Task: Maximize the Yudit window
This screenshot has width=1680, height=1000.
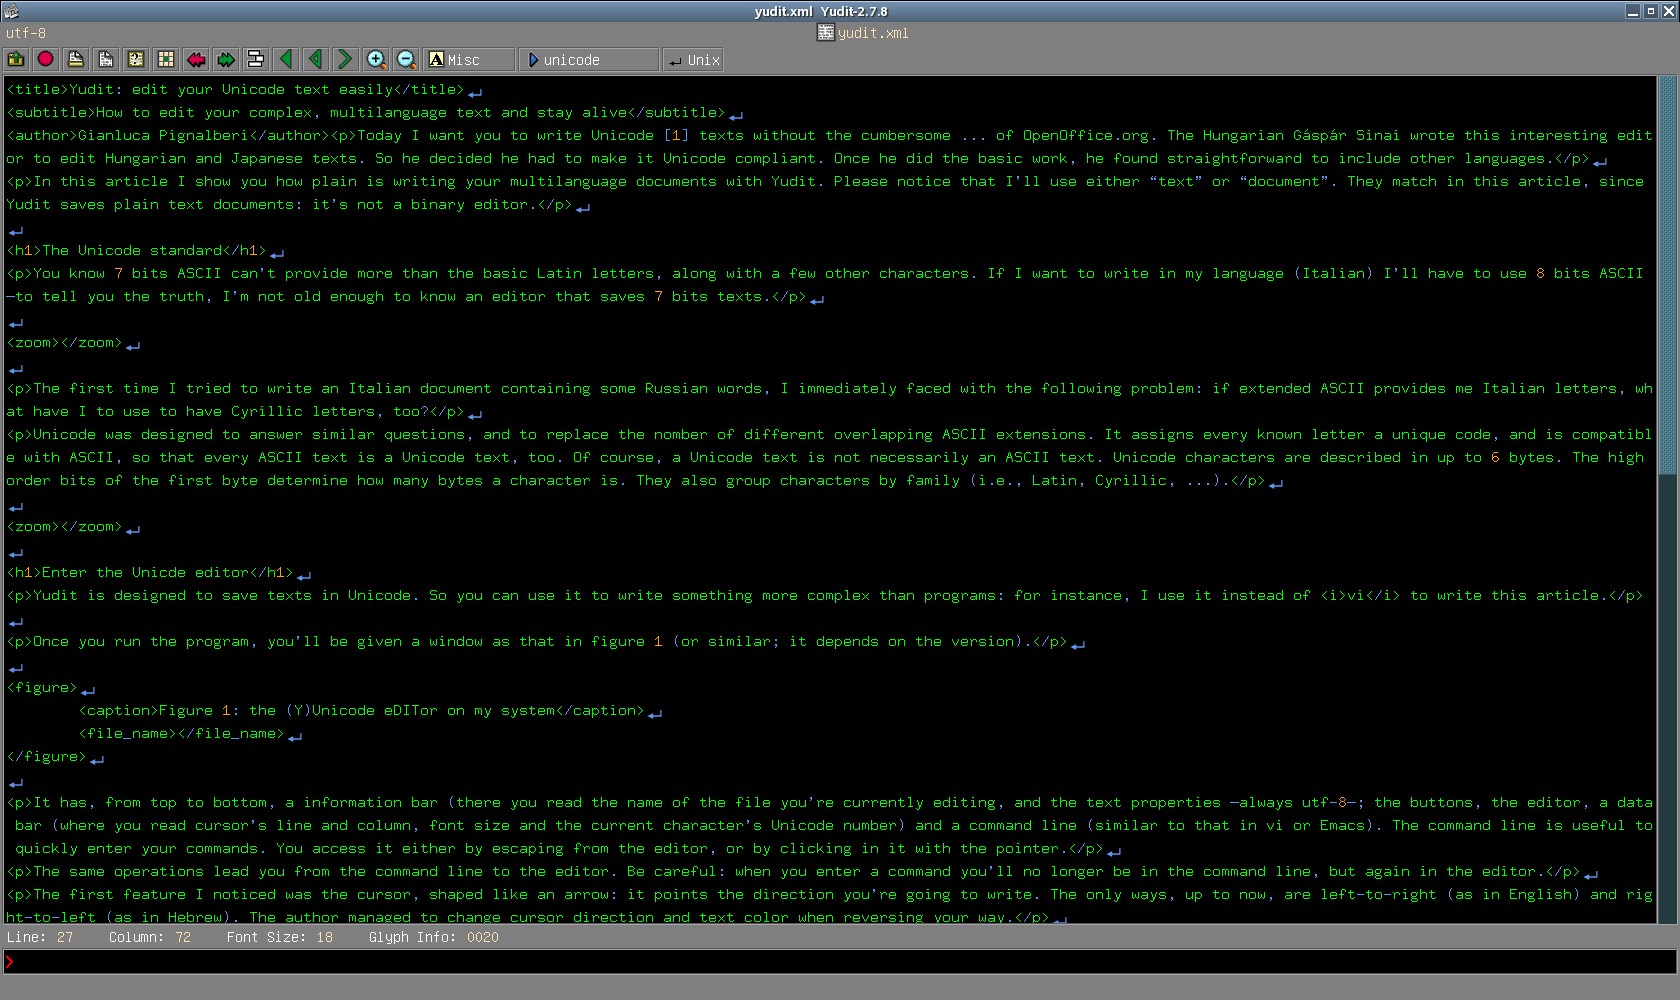Action: tap(1651, 11)
